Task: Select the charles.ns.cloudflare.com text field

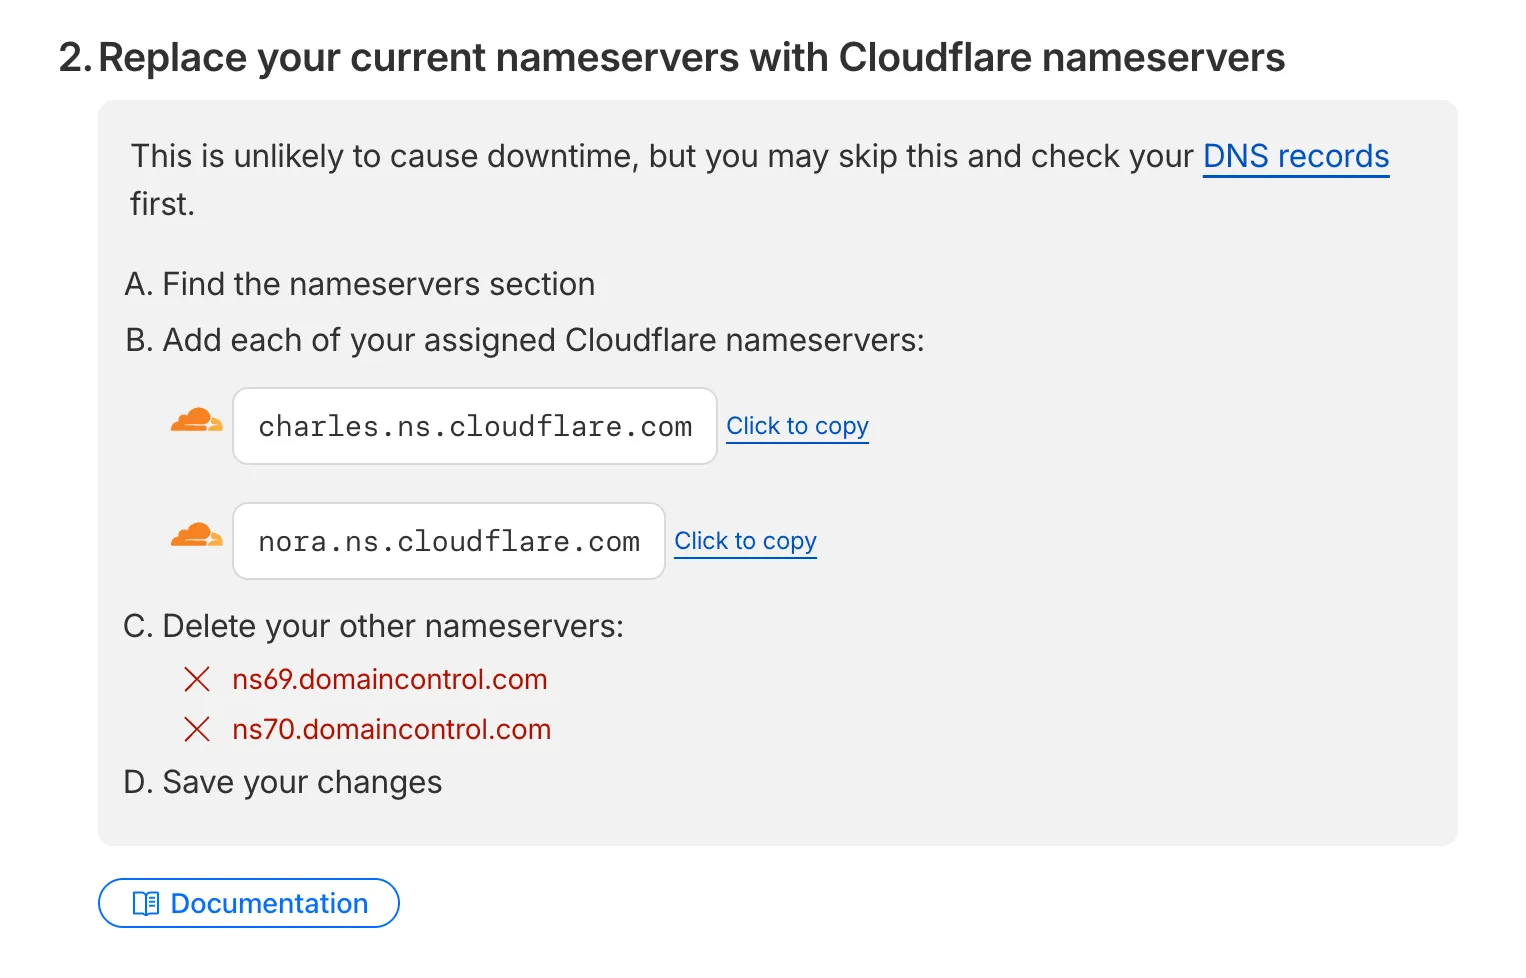Action: (x=474, y=426)
